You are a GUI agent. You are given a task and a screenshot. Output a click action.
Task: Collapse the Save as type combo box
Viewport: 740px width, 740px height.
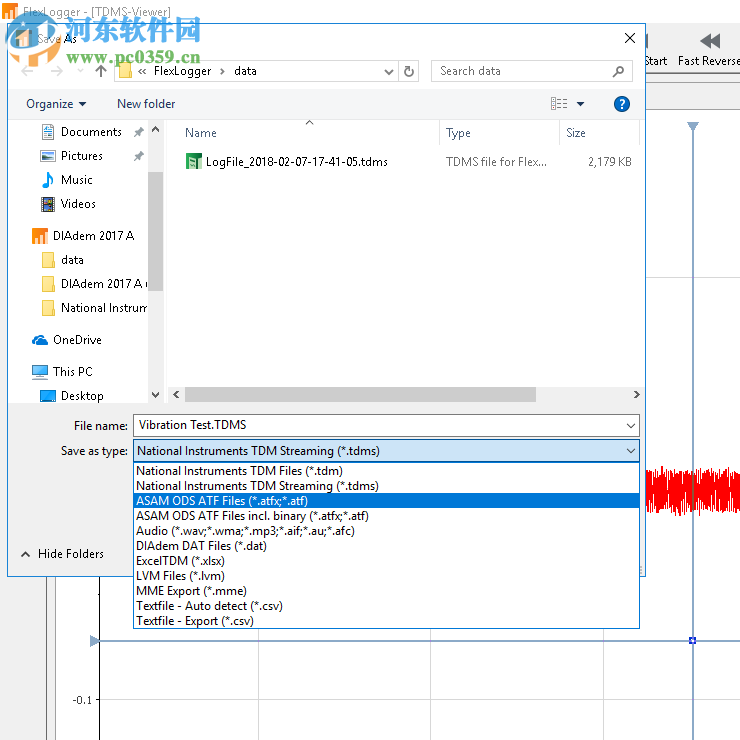click(x=631, y=451)
